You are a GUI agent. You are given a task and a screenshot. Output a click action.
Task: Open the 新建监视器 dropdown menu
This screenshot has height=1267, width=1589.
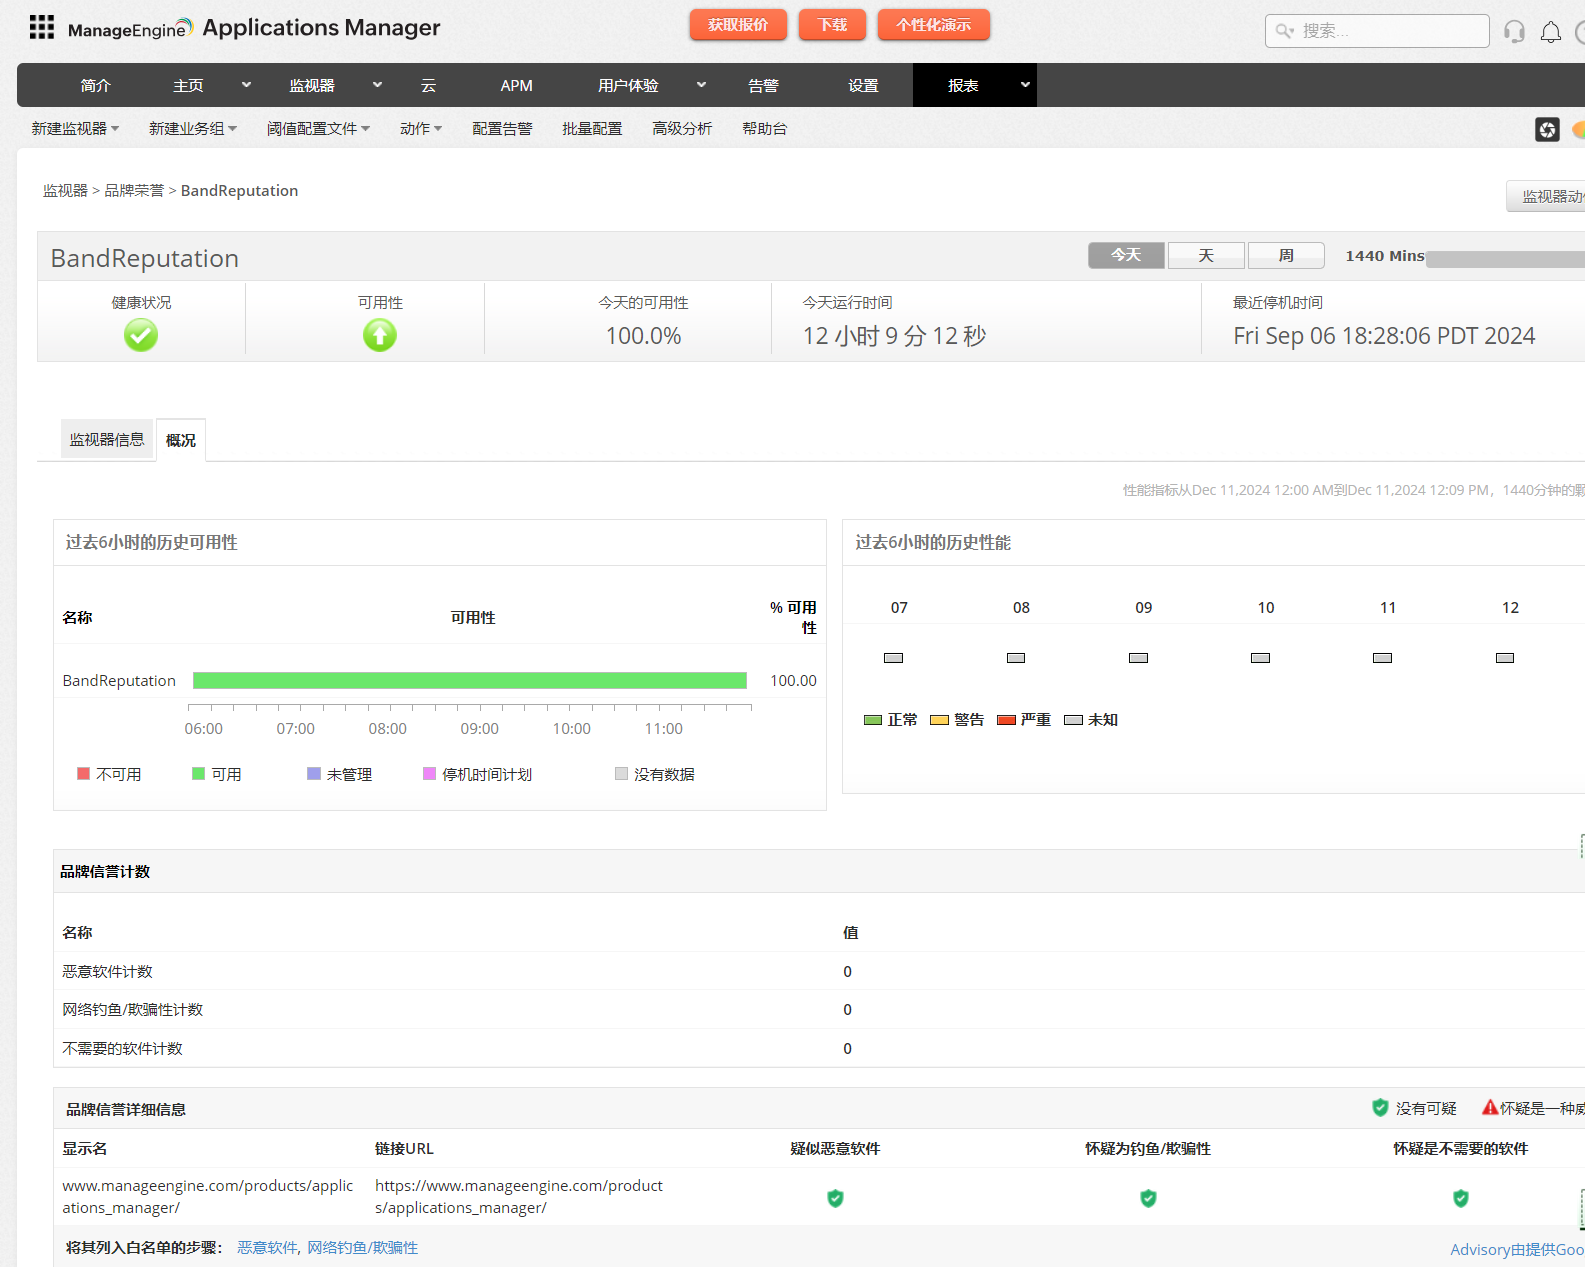75,129
